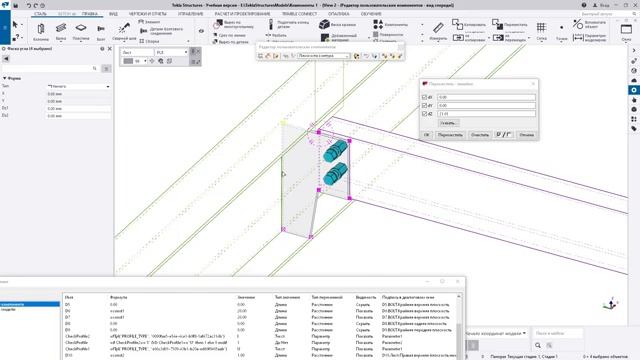This screenshot has height=360, width=640.
Task: Switch to the СТАЛЬ ribbon tab
Action: (x=40, y=14)
